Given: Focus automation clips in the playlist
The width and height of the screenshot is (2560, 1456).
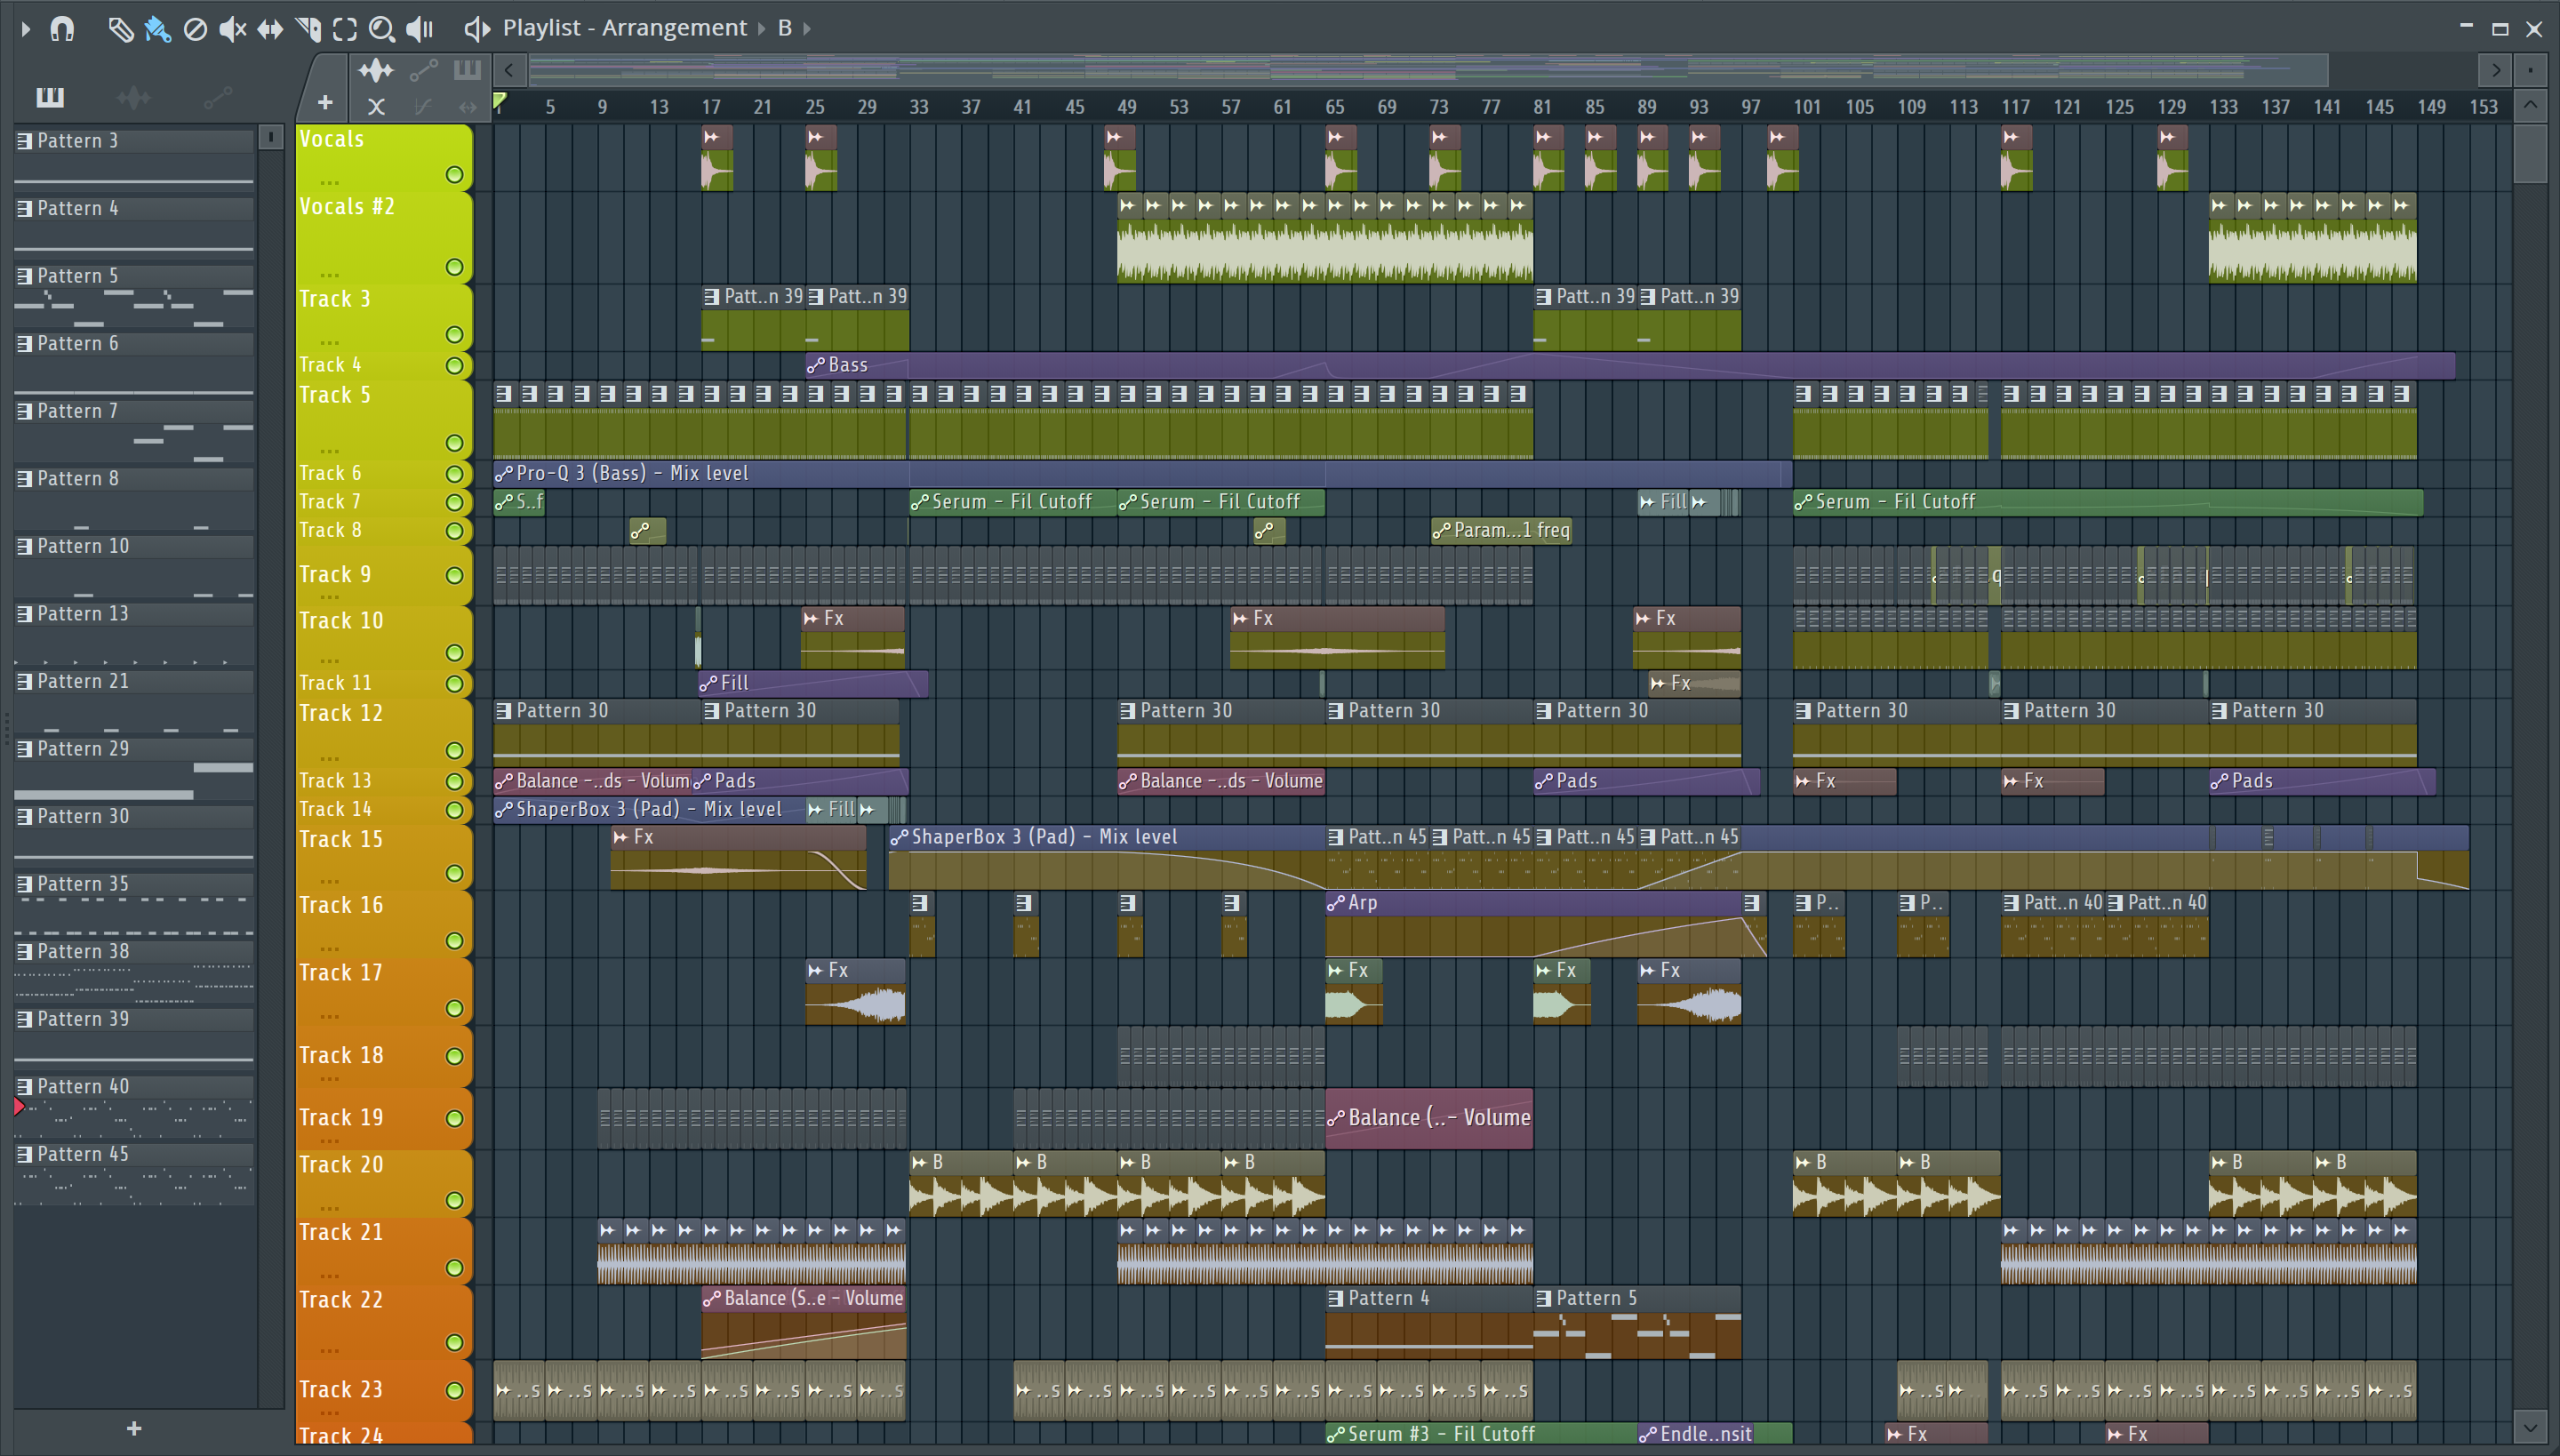Looking at the screenshot, I should [423, 70].
